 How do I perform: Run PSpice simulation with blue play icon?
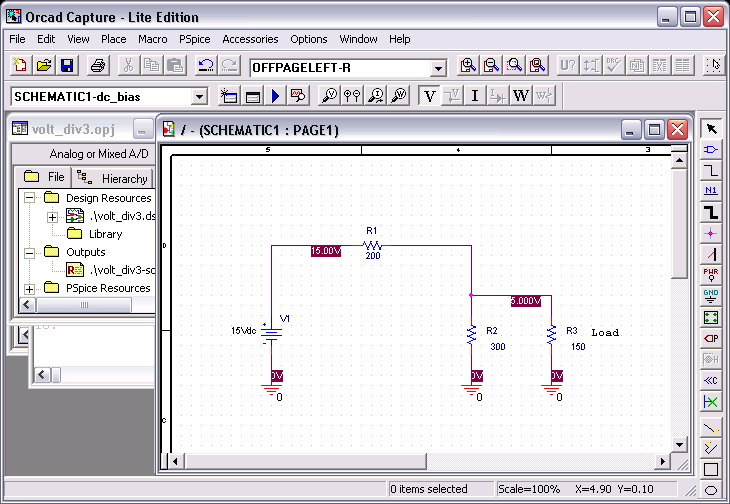pyautogui.click(x=276, y=96)
